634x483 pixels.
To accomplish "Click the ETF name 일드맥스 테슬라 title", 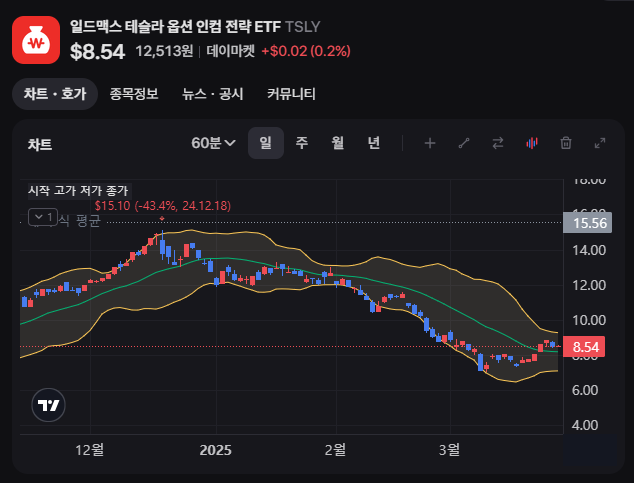I will tap(175, 27).
